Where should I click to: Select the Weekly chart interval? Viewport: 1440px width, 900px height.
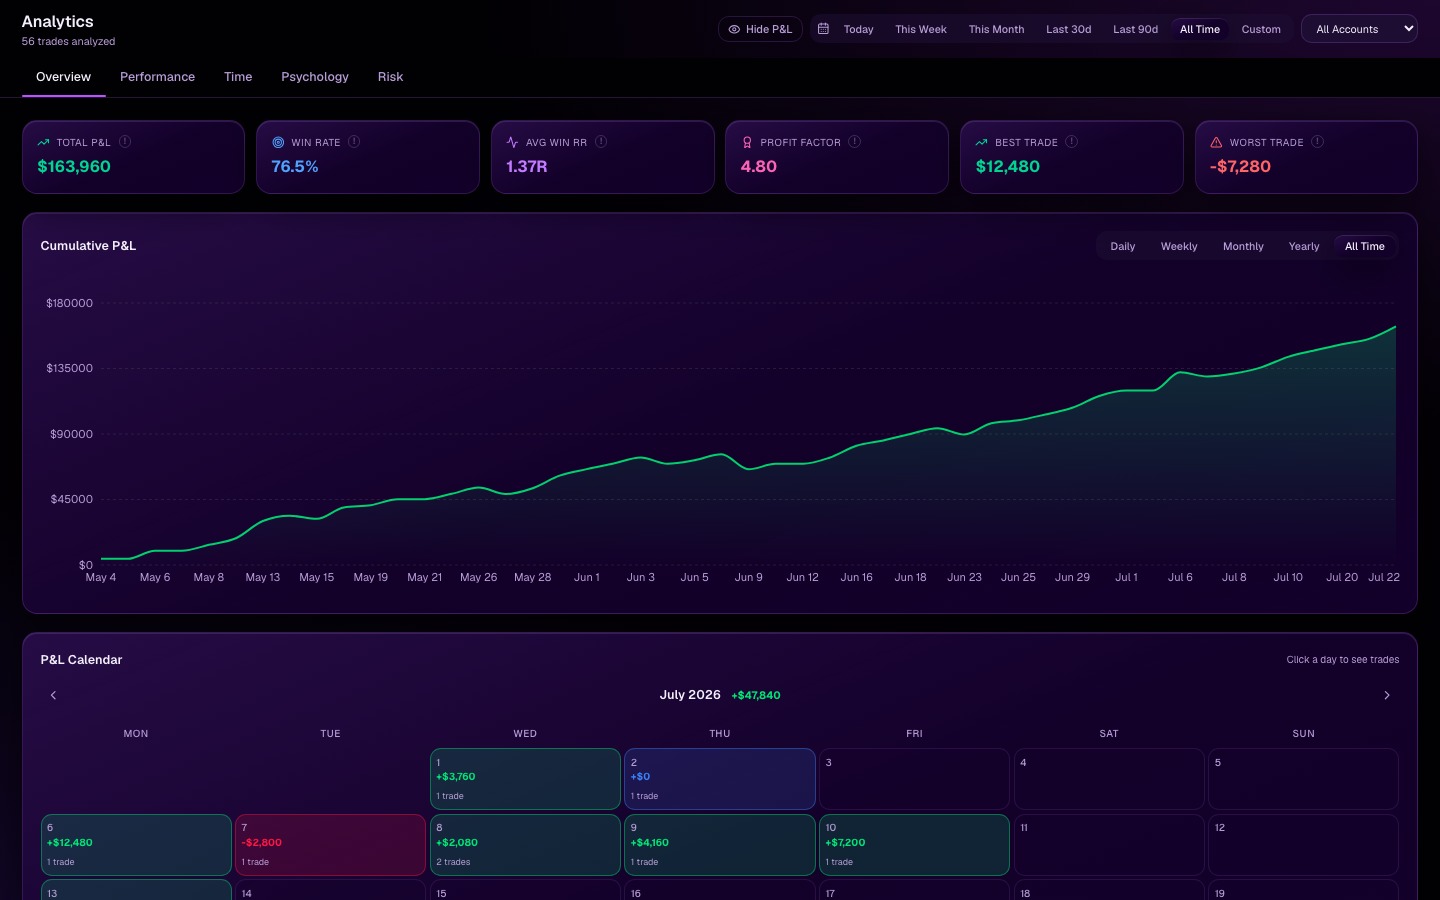point(1179,246)
